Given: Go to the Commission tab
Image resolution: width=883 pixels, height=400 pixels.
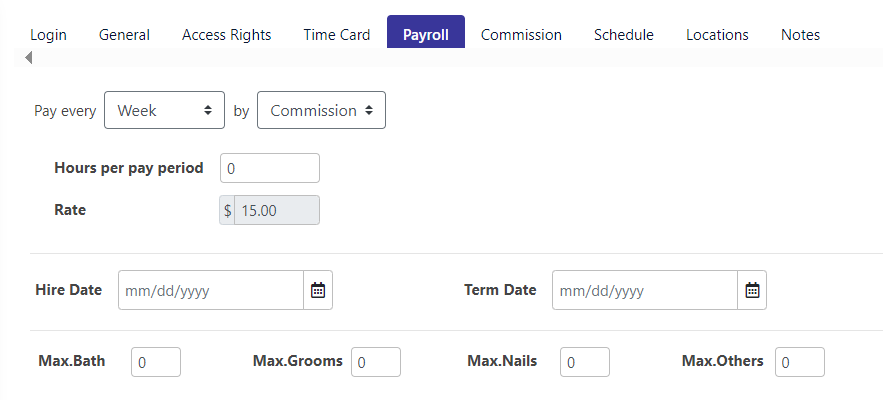Looking at the screenshot, I should (521, 35).
